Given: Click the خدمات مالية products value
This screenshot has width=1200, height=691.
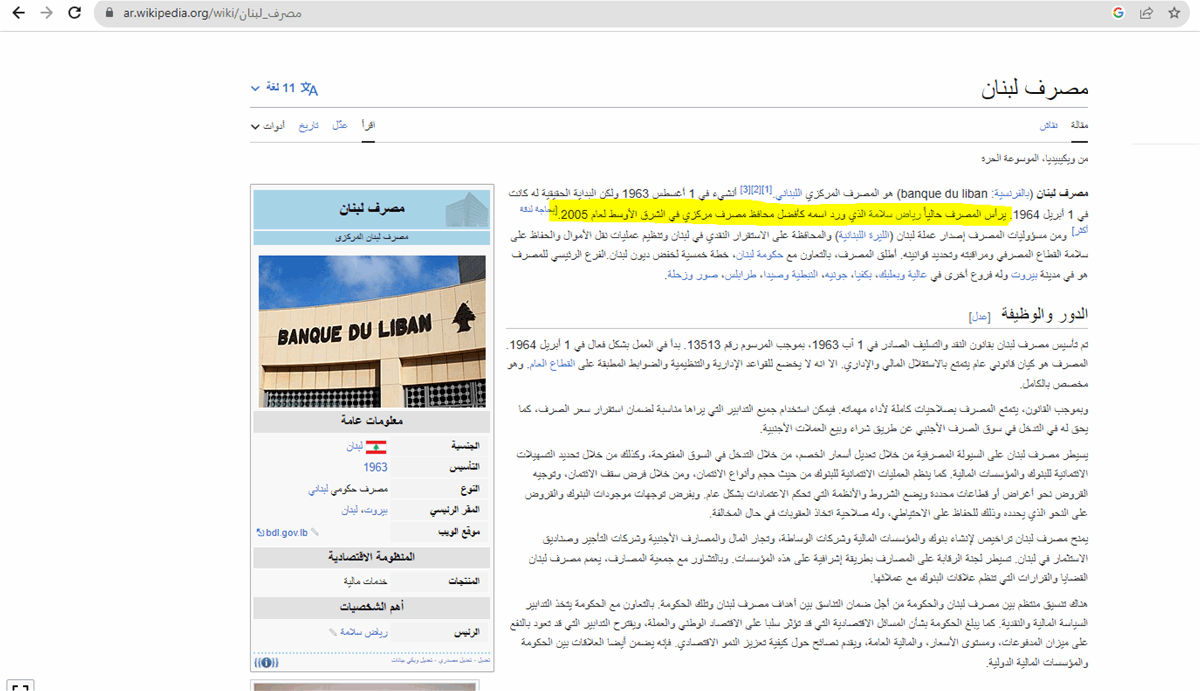Looking at the screenshot, I should pyautogui.click(x=365, y=581).
